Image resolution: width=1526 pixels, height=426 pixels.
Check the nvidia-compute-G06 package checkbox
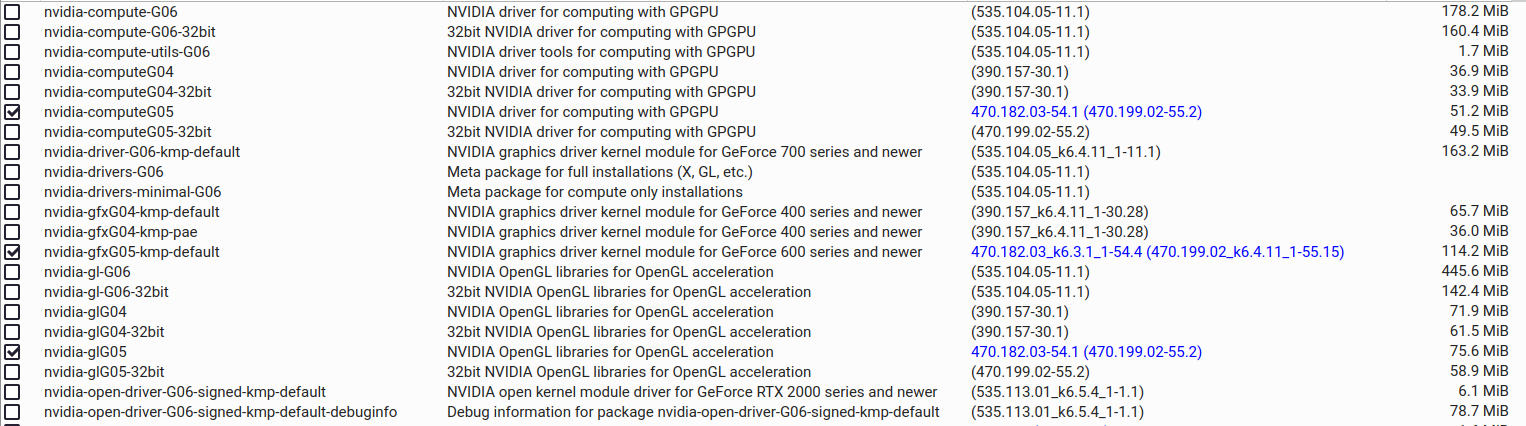point(12,11)
